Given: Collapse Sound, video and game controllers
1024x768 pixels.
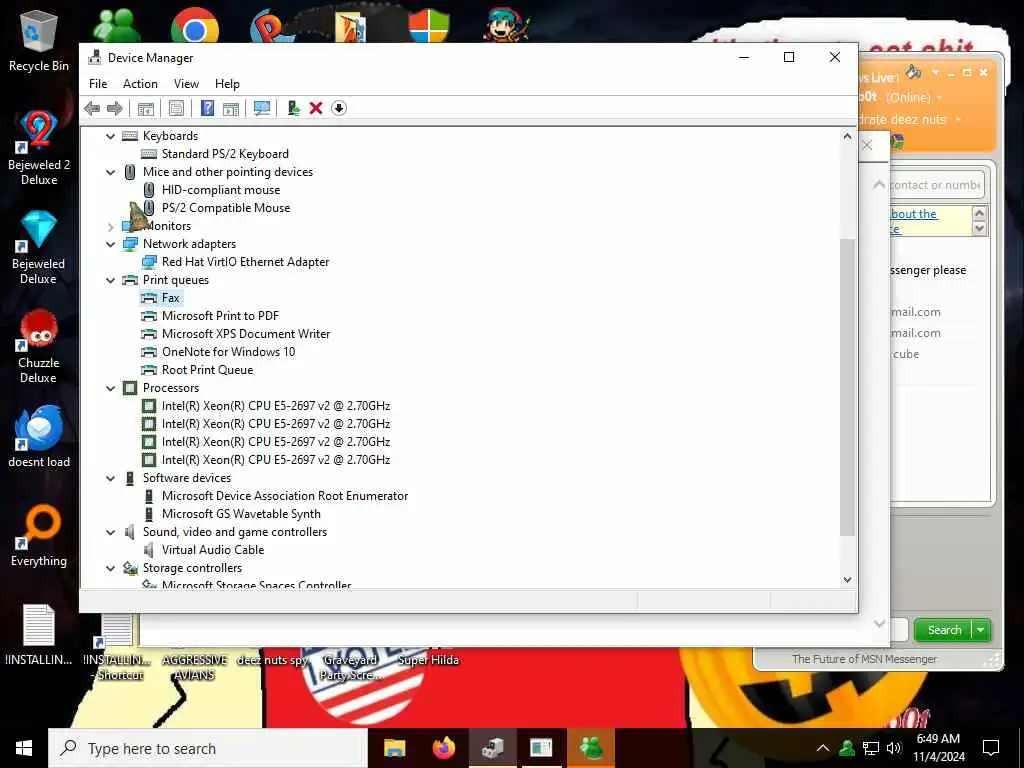Looking at the screenshot, I should (x=110, y=532).
